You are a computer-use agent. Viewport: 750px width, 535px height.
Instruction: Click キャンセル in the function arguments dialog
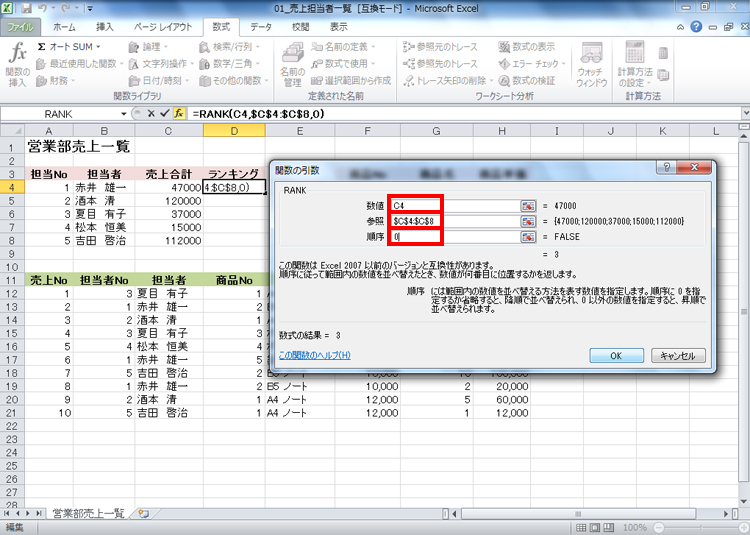[678, 356]
